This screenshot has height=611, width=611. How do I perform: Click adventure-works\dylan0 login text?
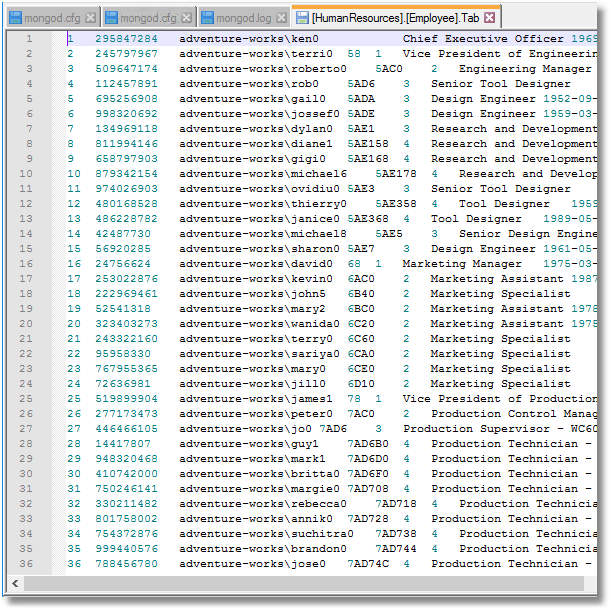pos(256,129)
